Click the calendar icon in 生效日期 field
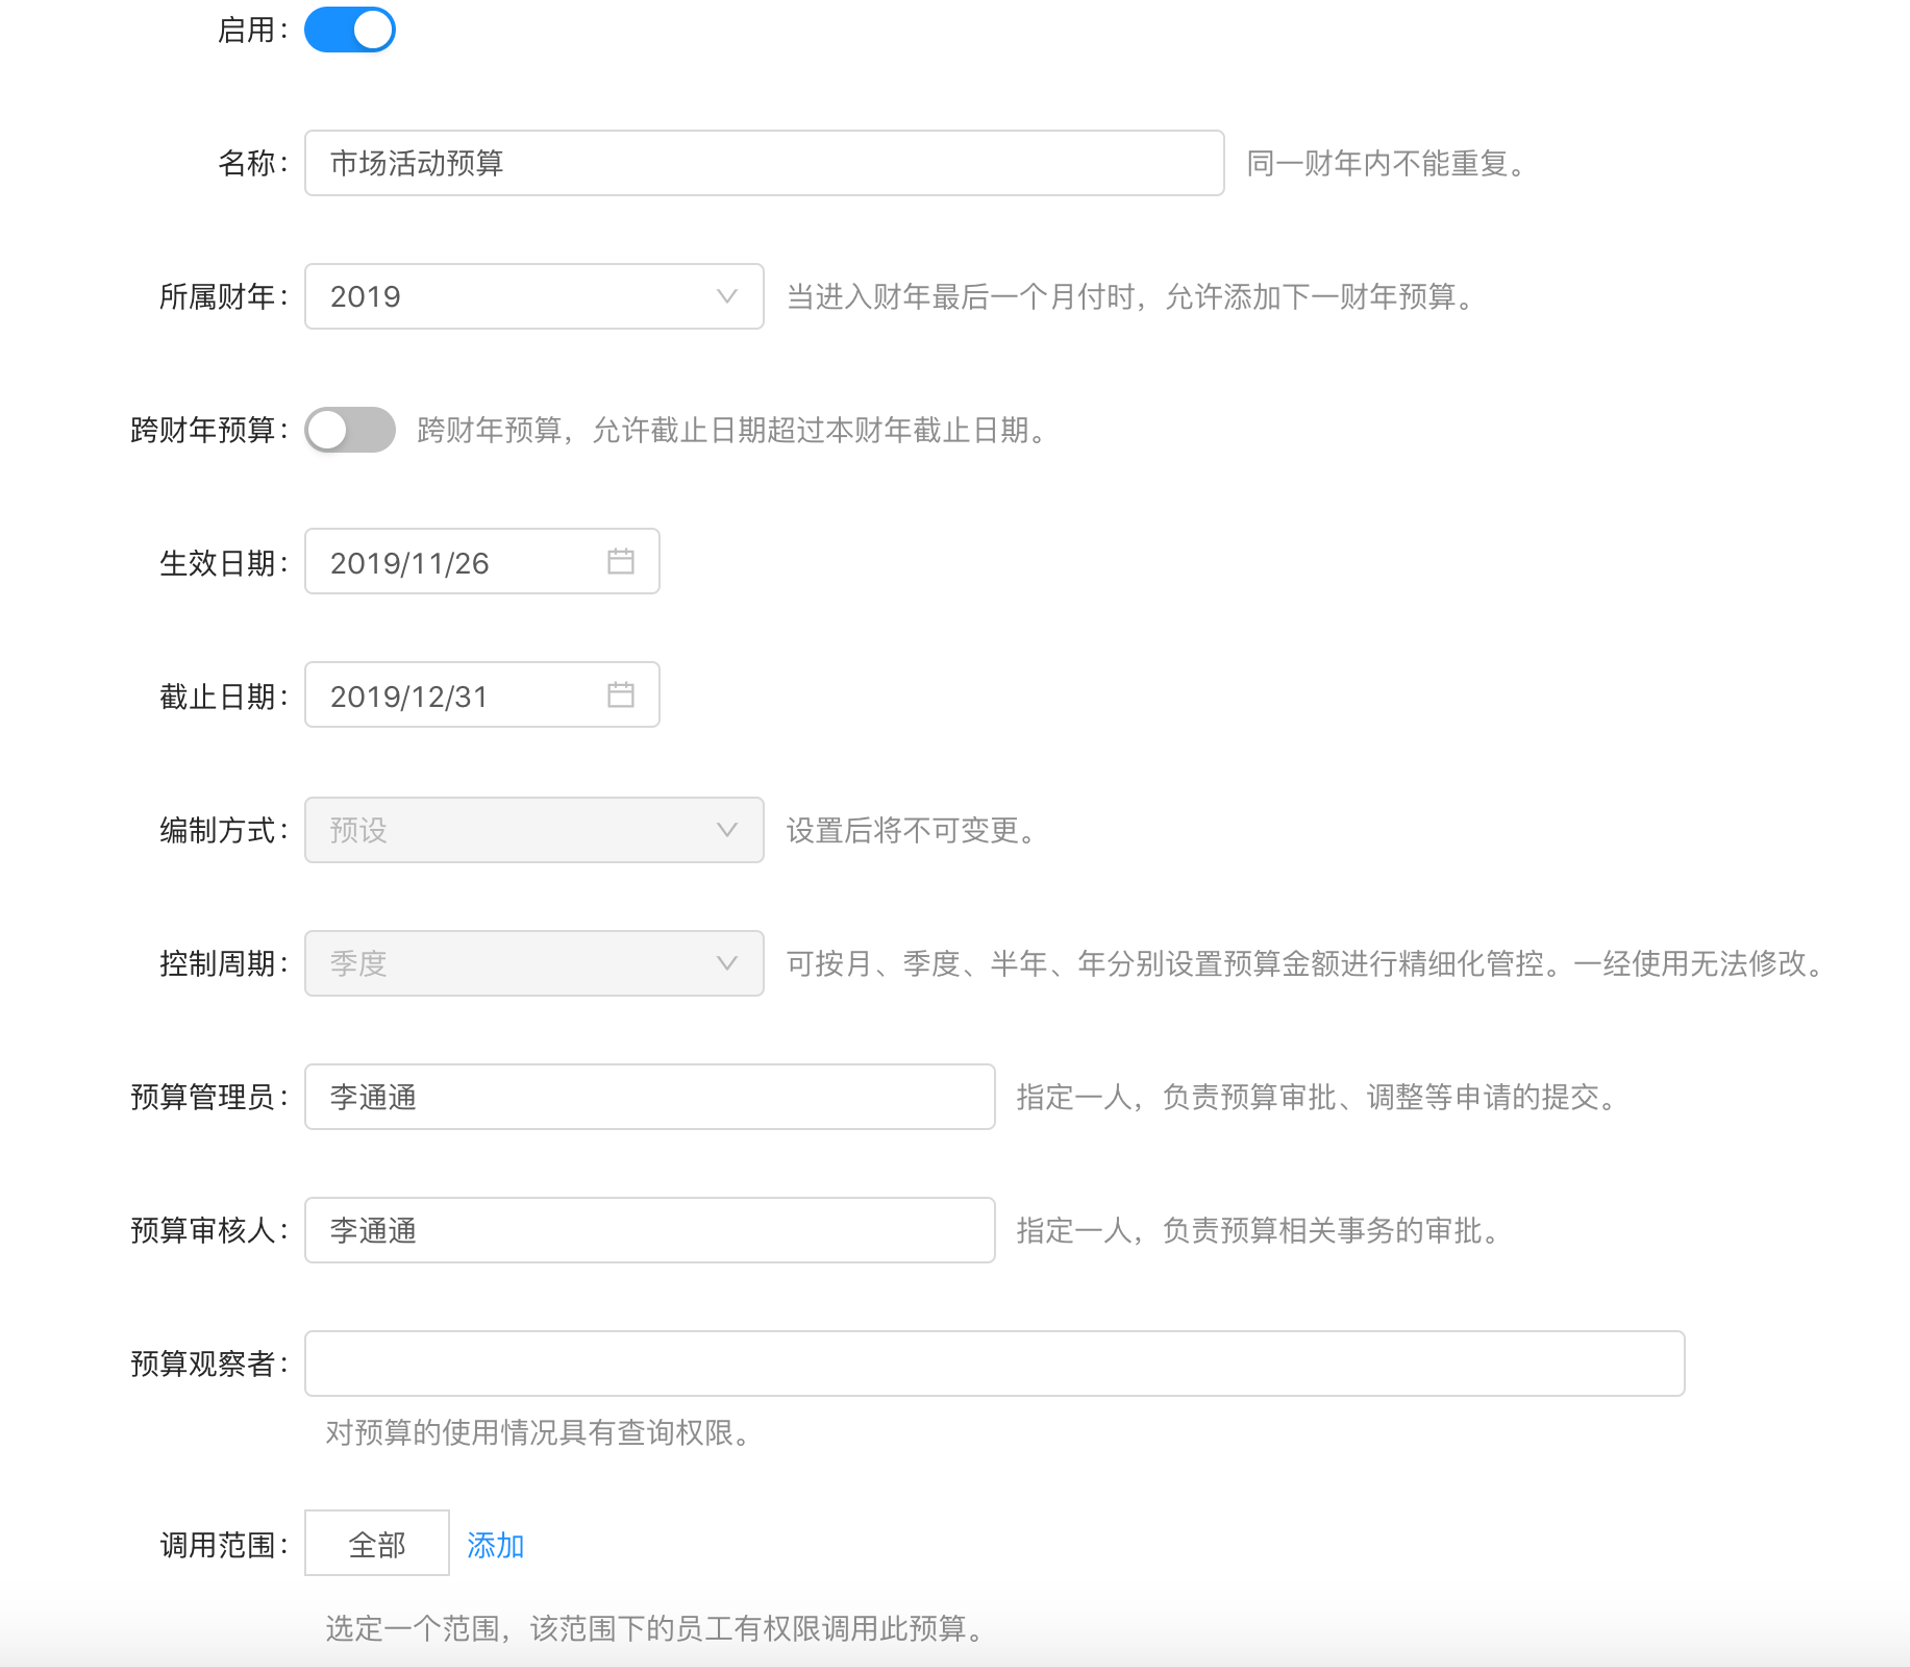 [620, 561]
